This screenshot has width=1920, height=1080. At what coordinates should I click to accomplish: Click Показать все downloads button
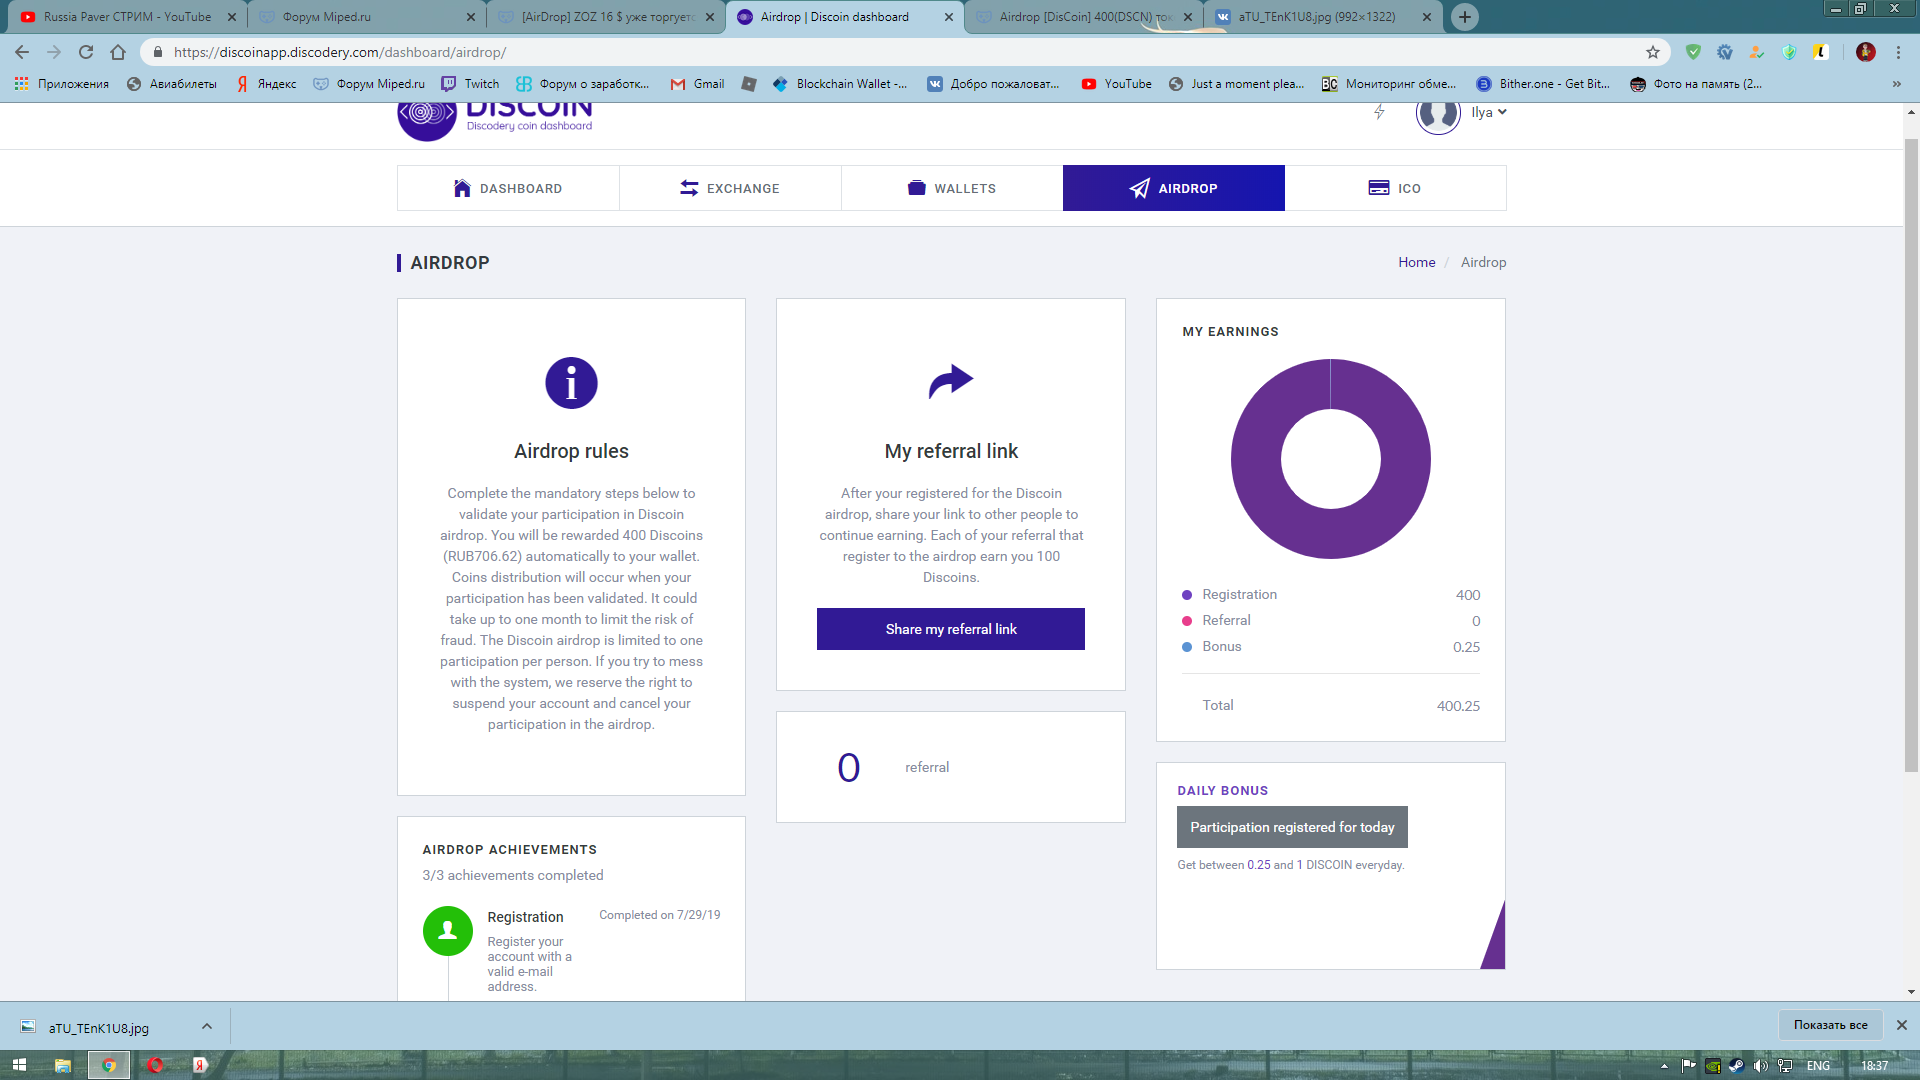[1830, 1025]
